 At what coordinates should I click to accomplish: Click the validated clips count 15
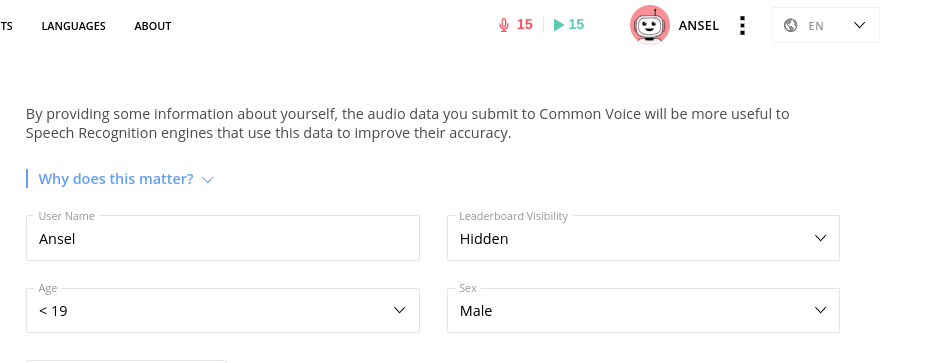pyautogui.click(x=576, y=25)
